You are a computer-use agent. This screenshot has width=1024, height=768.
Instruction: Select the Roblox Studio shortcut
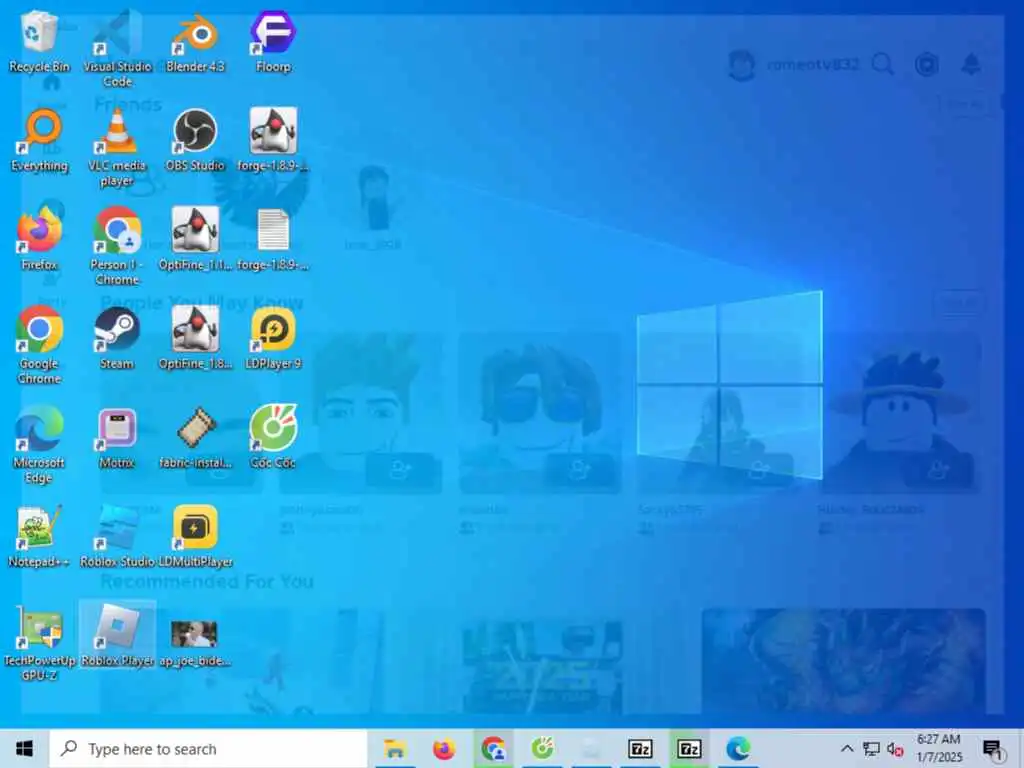tap(118, 536)
